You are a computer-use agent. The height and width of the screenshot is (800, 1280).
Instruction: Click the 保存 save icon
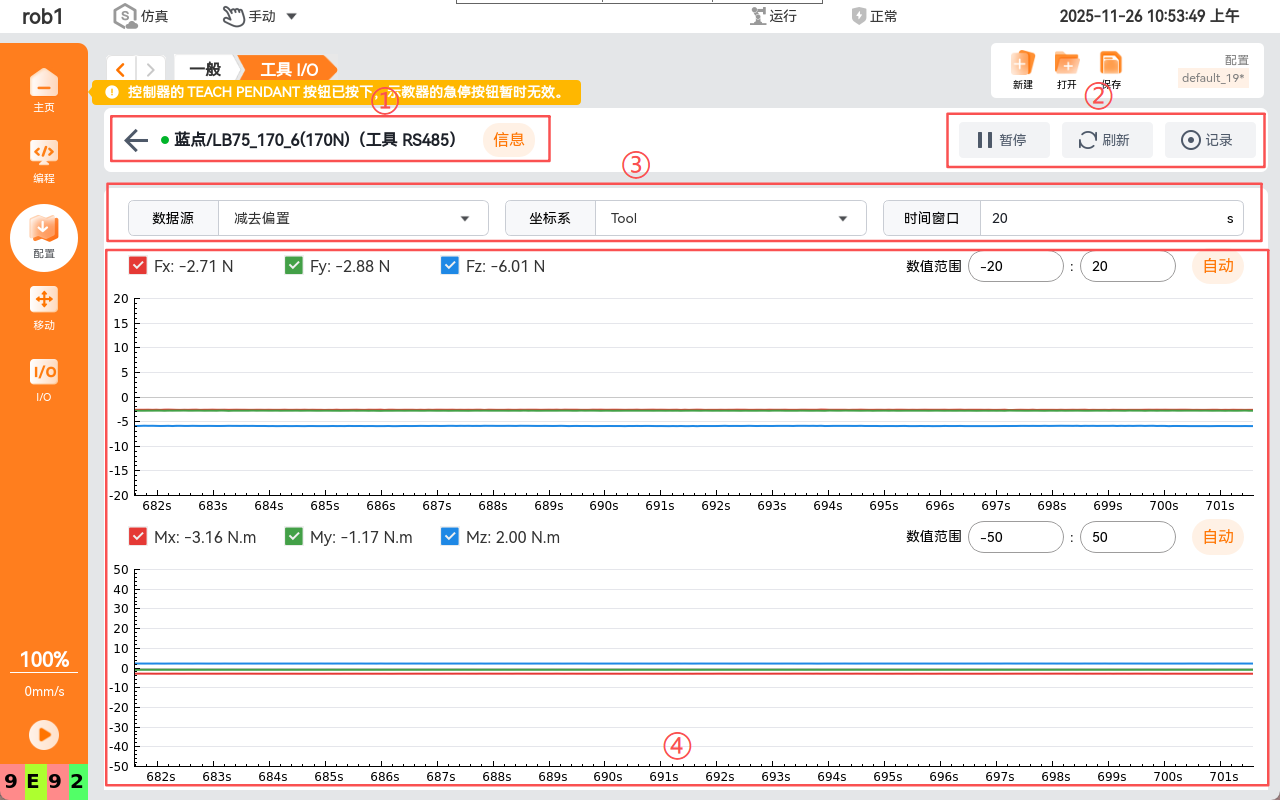pos(1111,65)
